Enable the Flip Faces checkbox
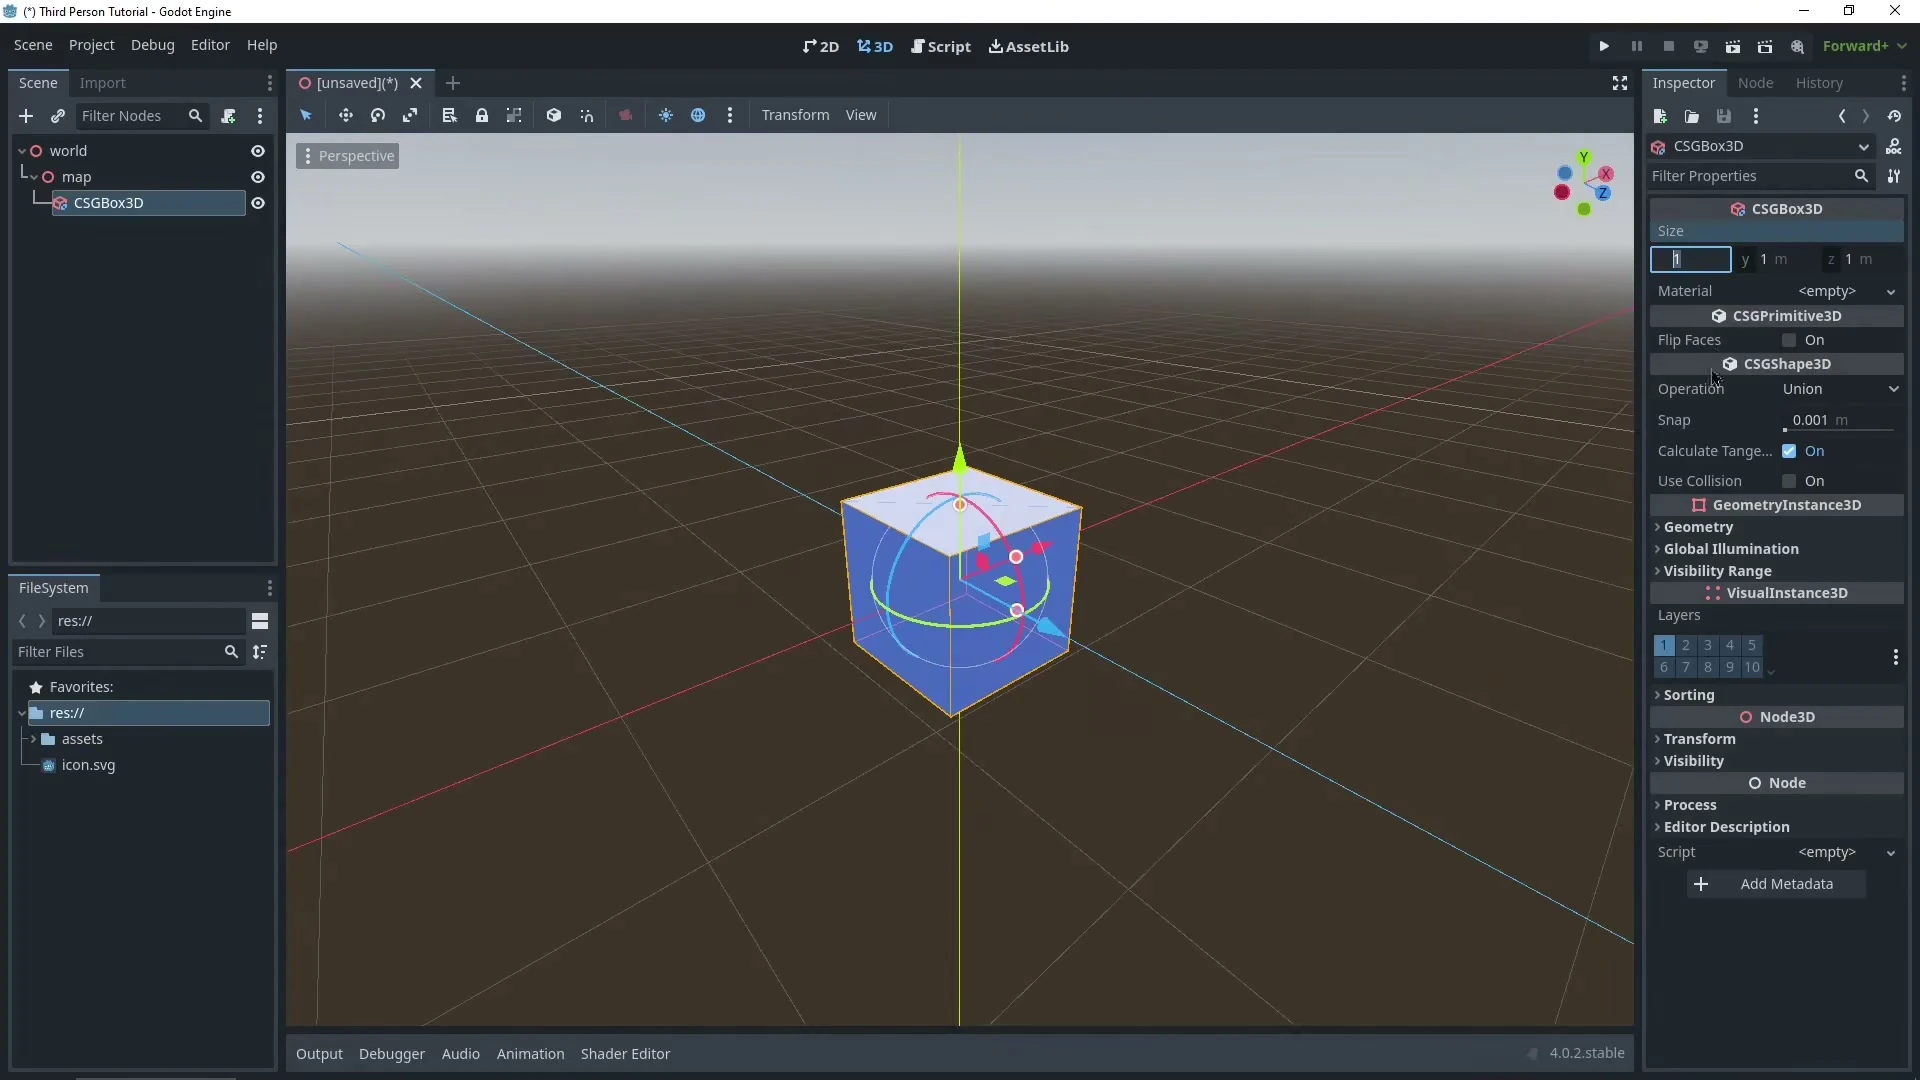Viewport: 1920px width, 1080px height. (1789, 340)
